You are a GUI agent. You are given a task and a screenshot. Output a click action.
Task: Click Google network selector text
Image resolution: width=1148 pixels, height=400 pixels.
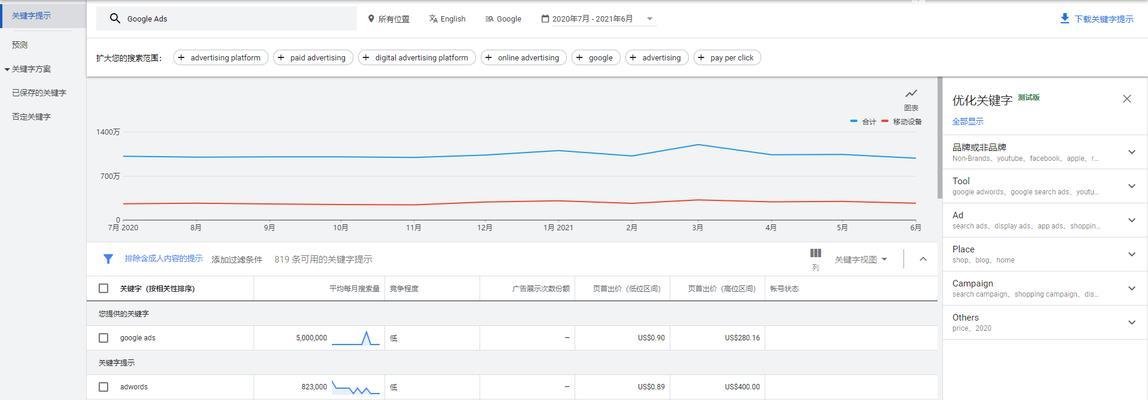(509, 19)
